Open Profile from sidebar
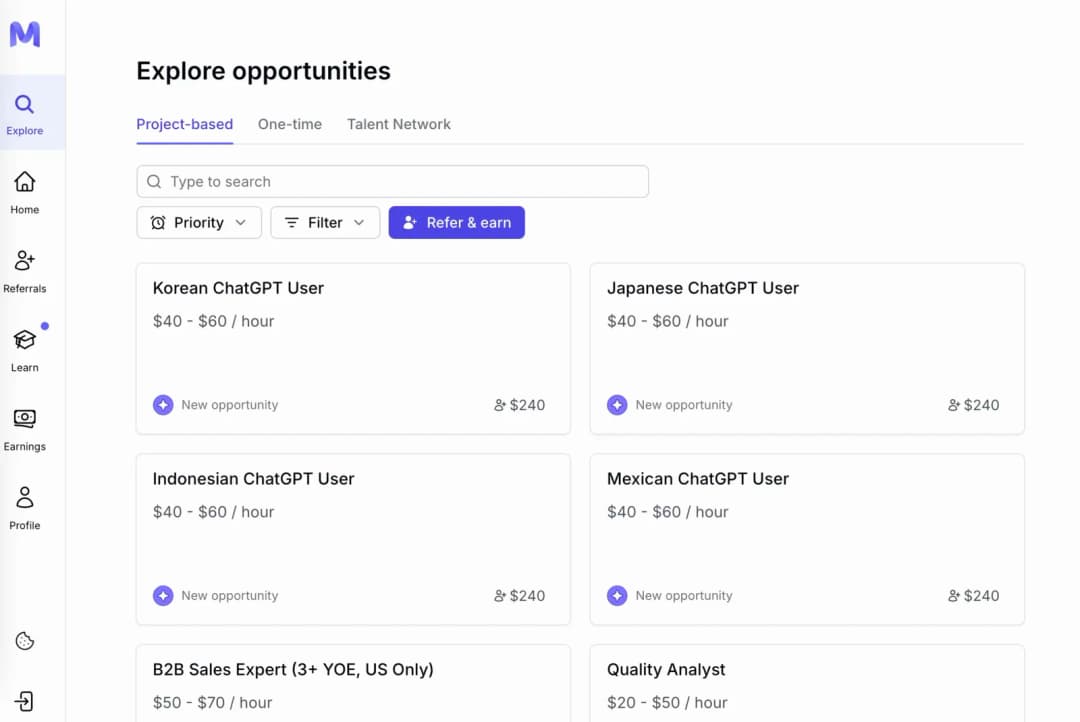This screenshot has width=1080, height=722. pos(25,508)
